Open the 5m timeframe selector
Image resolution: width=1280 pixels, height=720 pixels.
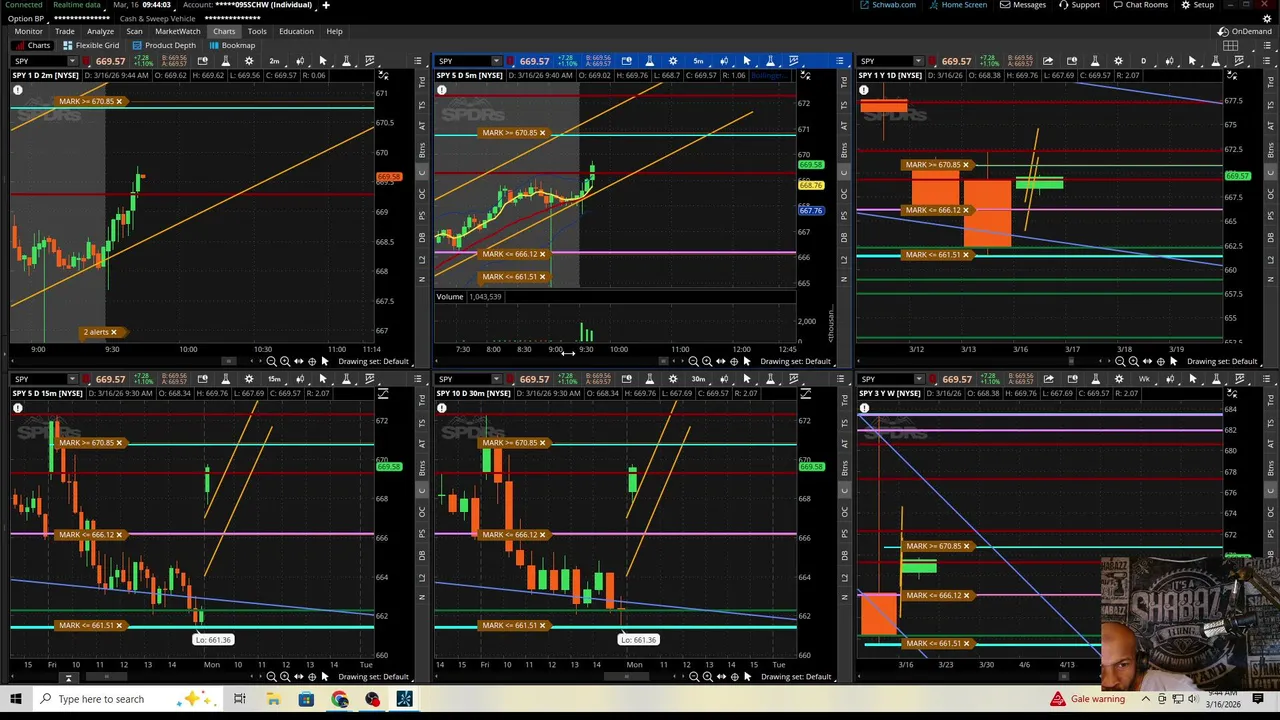(698, 61)
